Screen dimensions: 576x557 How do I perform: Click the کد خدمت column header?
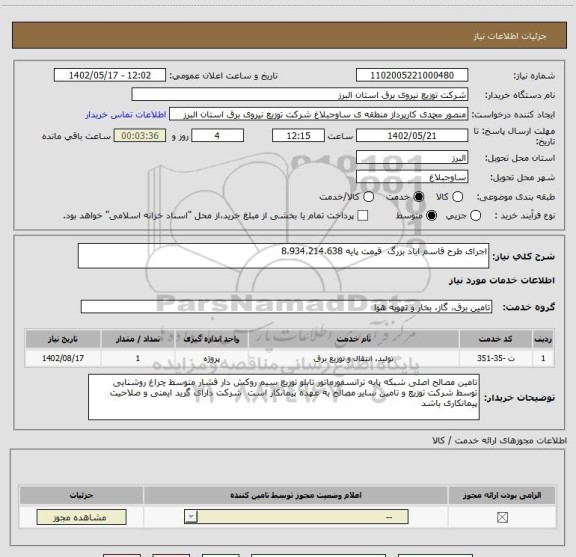(495, 339)
